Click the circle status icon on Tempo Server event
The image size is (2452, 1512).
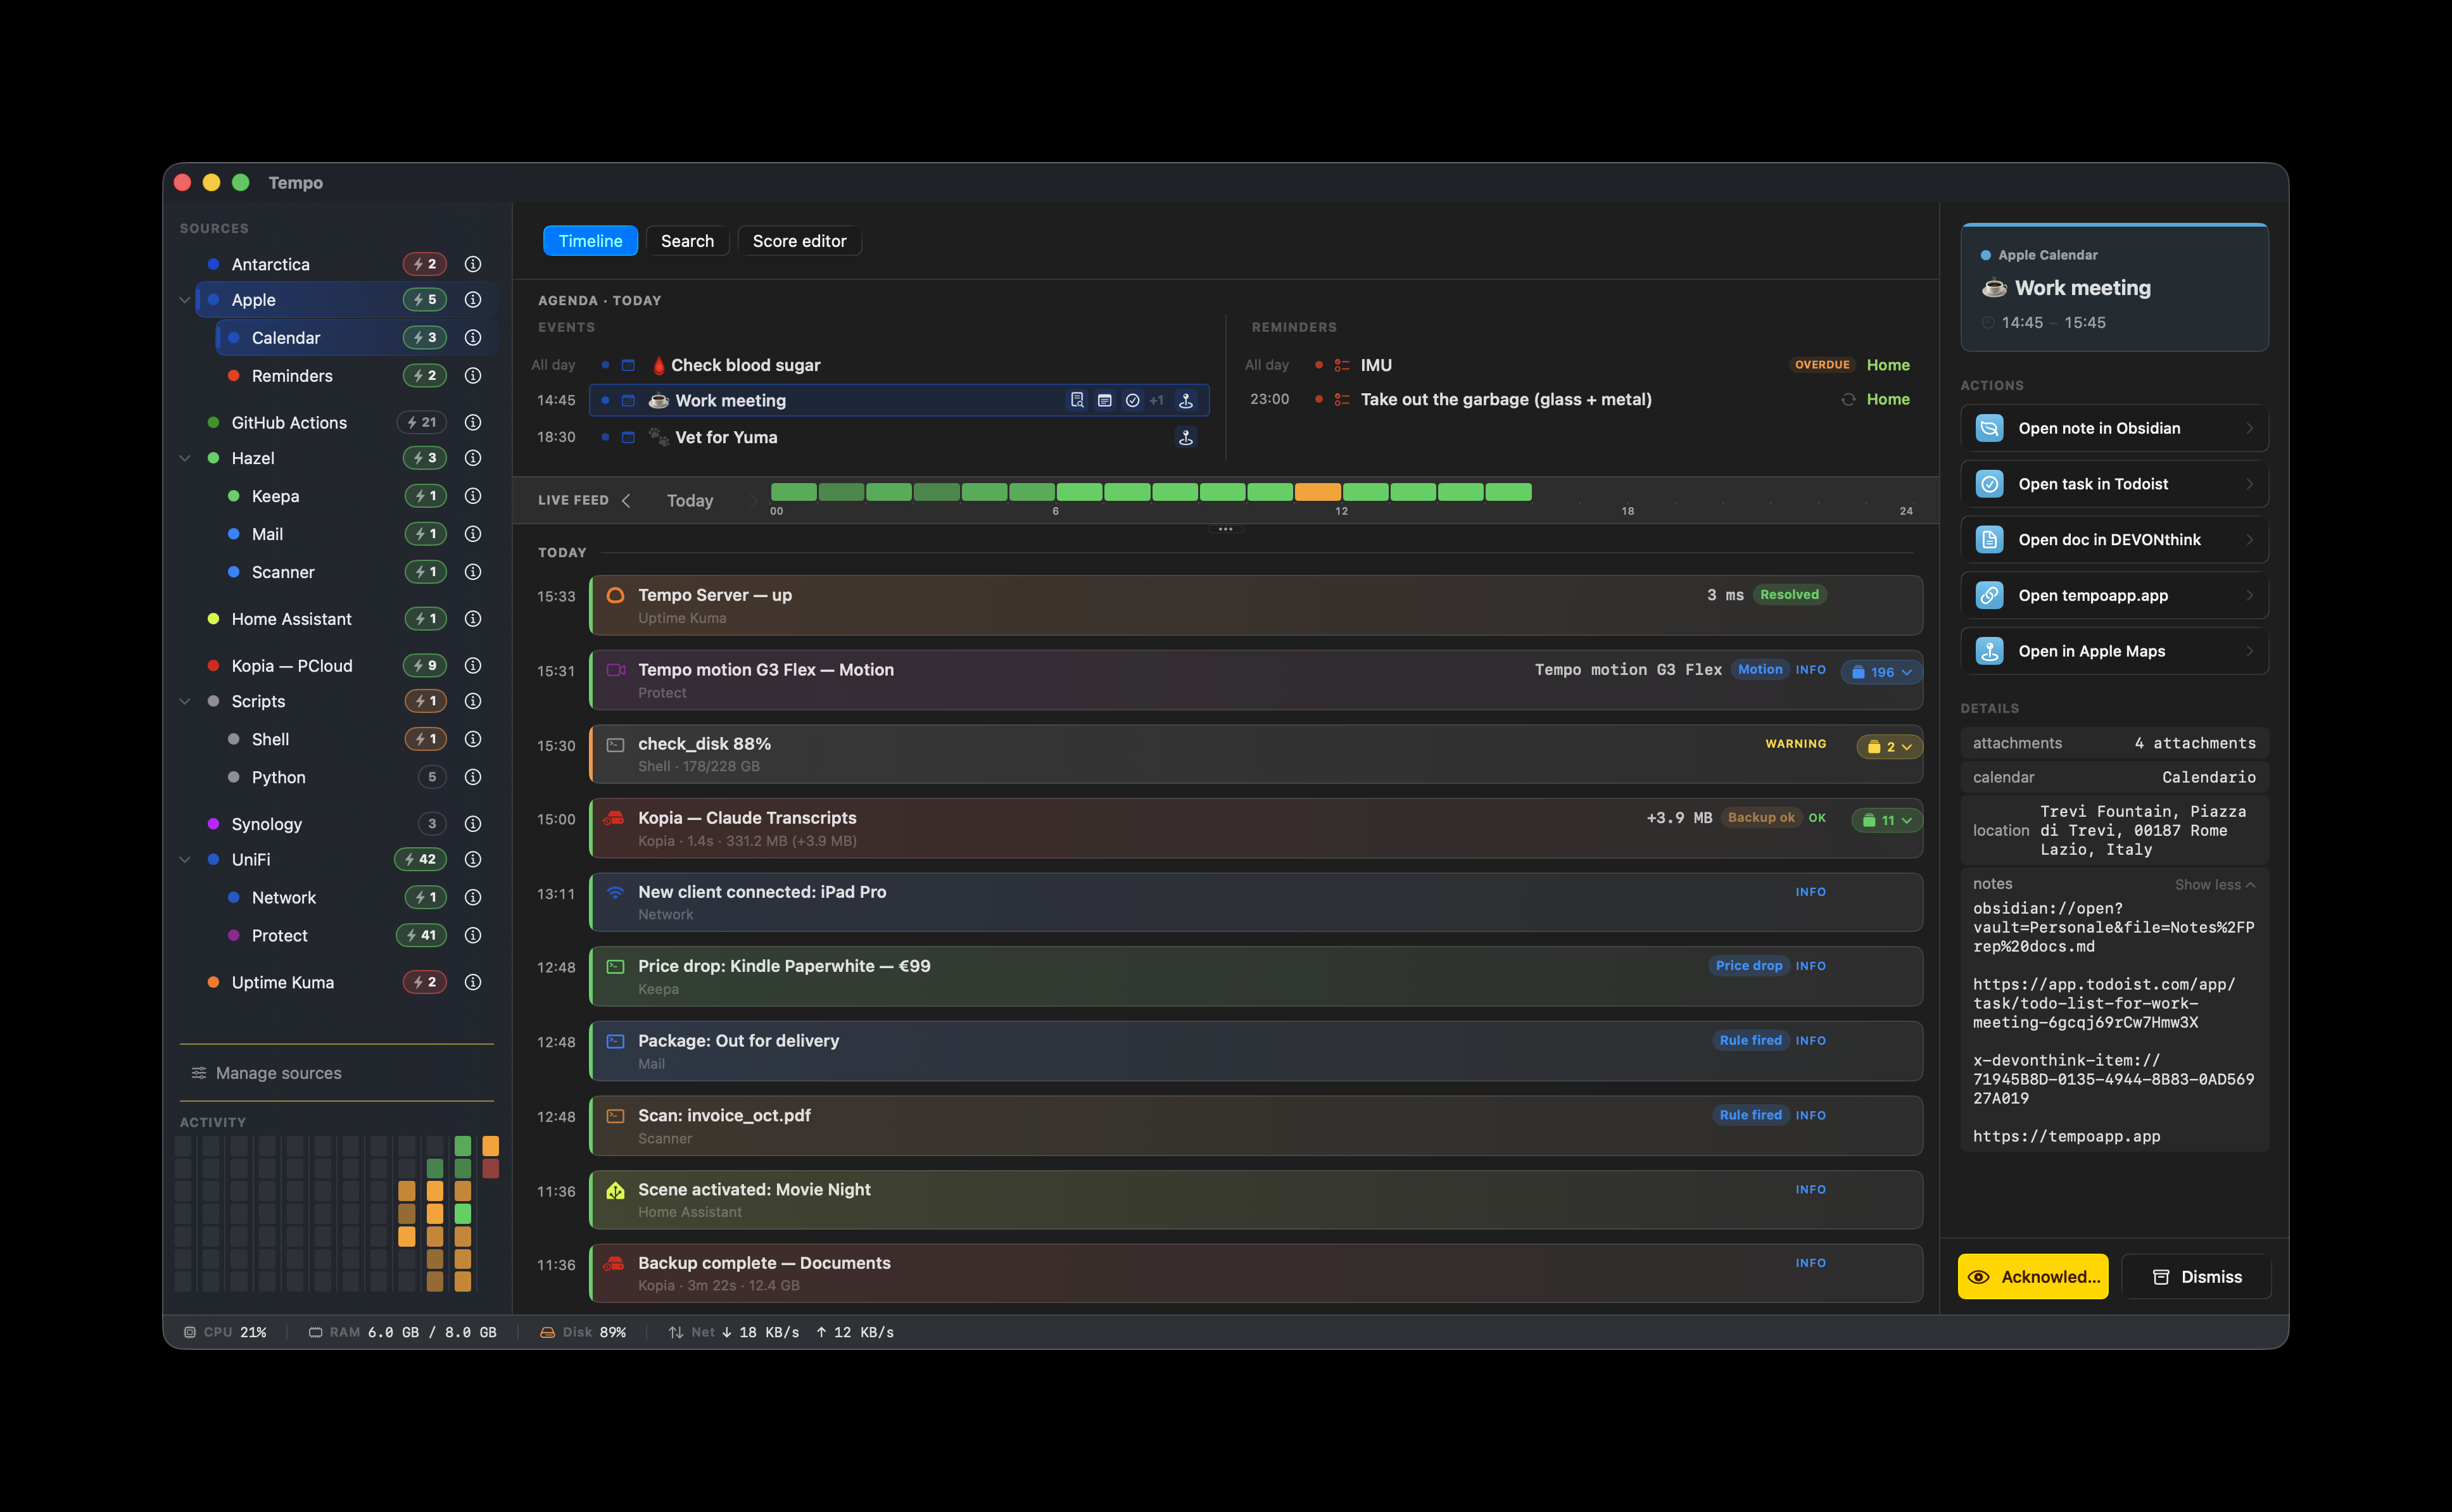(x=616, y=595)
